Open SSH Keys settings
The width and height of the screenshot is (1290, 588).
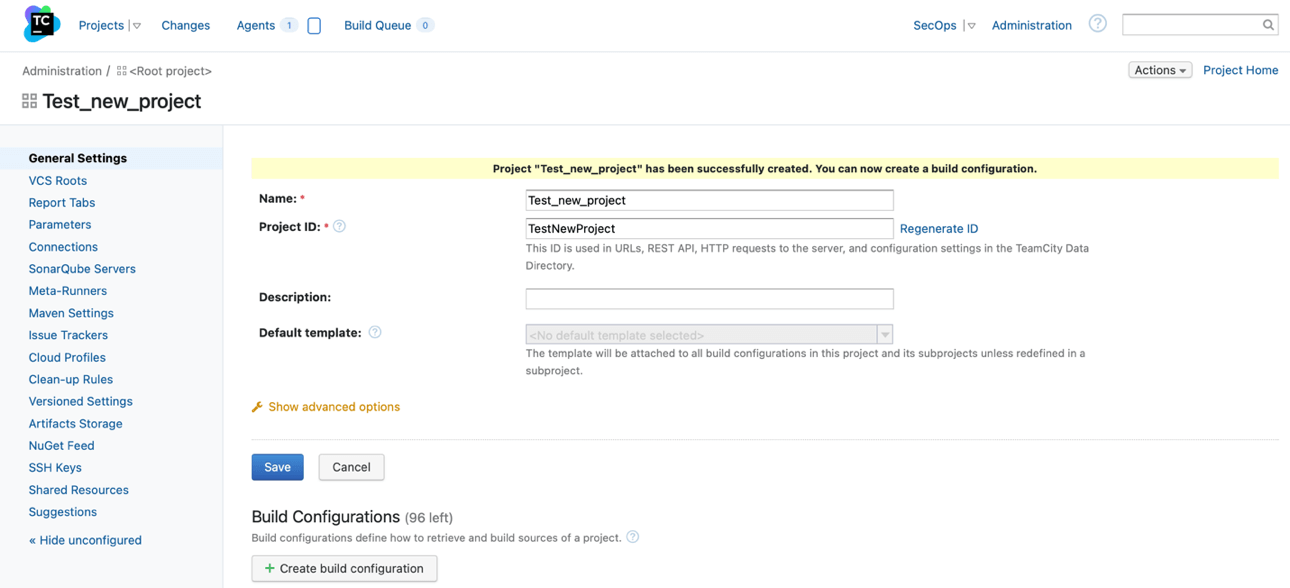[55, 467]
